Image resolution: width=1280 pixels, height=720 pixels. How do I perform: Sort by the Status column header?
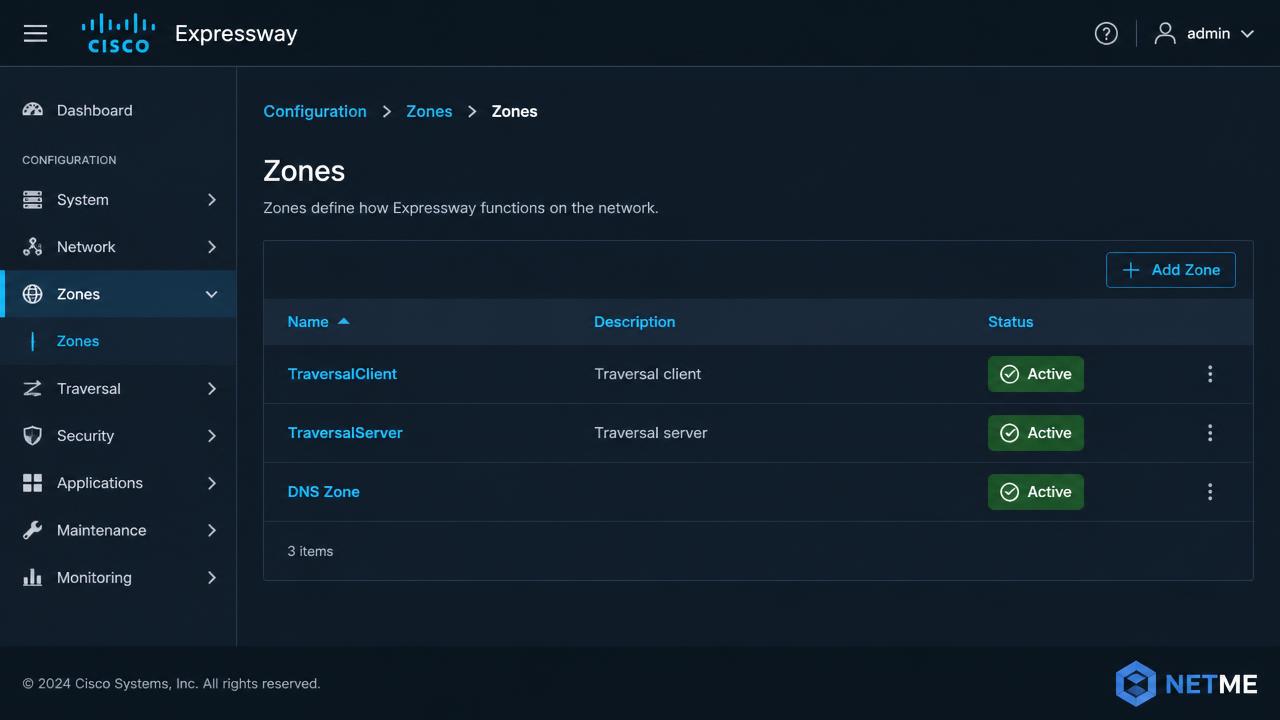1010,322
